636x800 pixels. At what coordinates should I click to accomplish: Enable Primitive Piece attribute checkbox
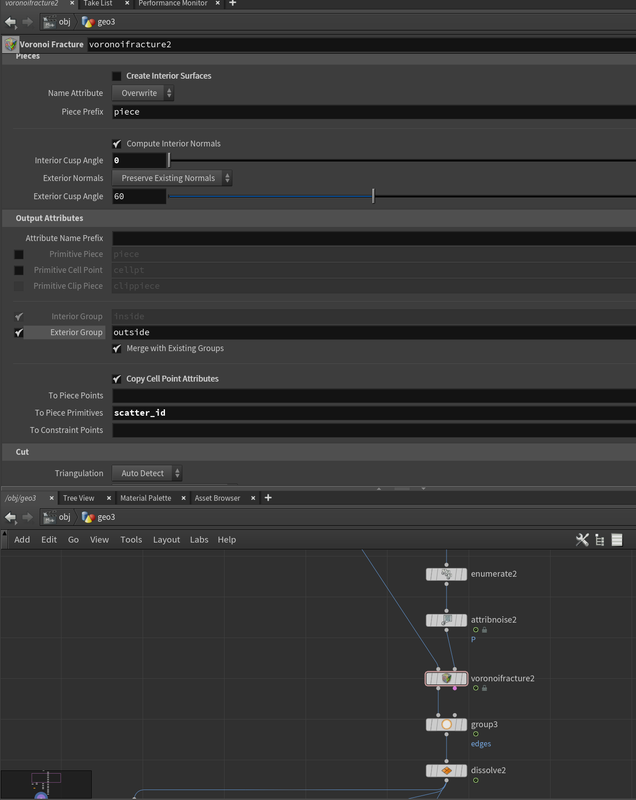tap(19, 254)
